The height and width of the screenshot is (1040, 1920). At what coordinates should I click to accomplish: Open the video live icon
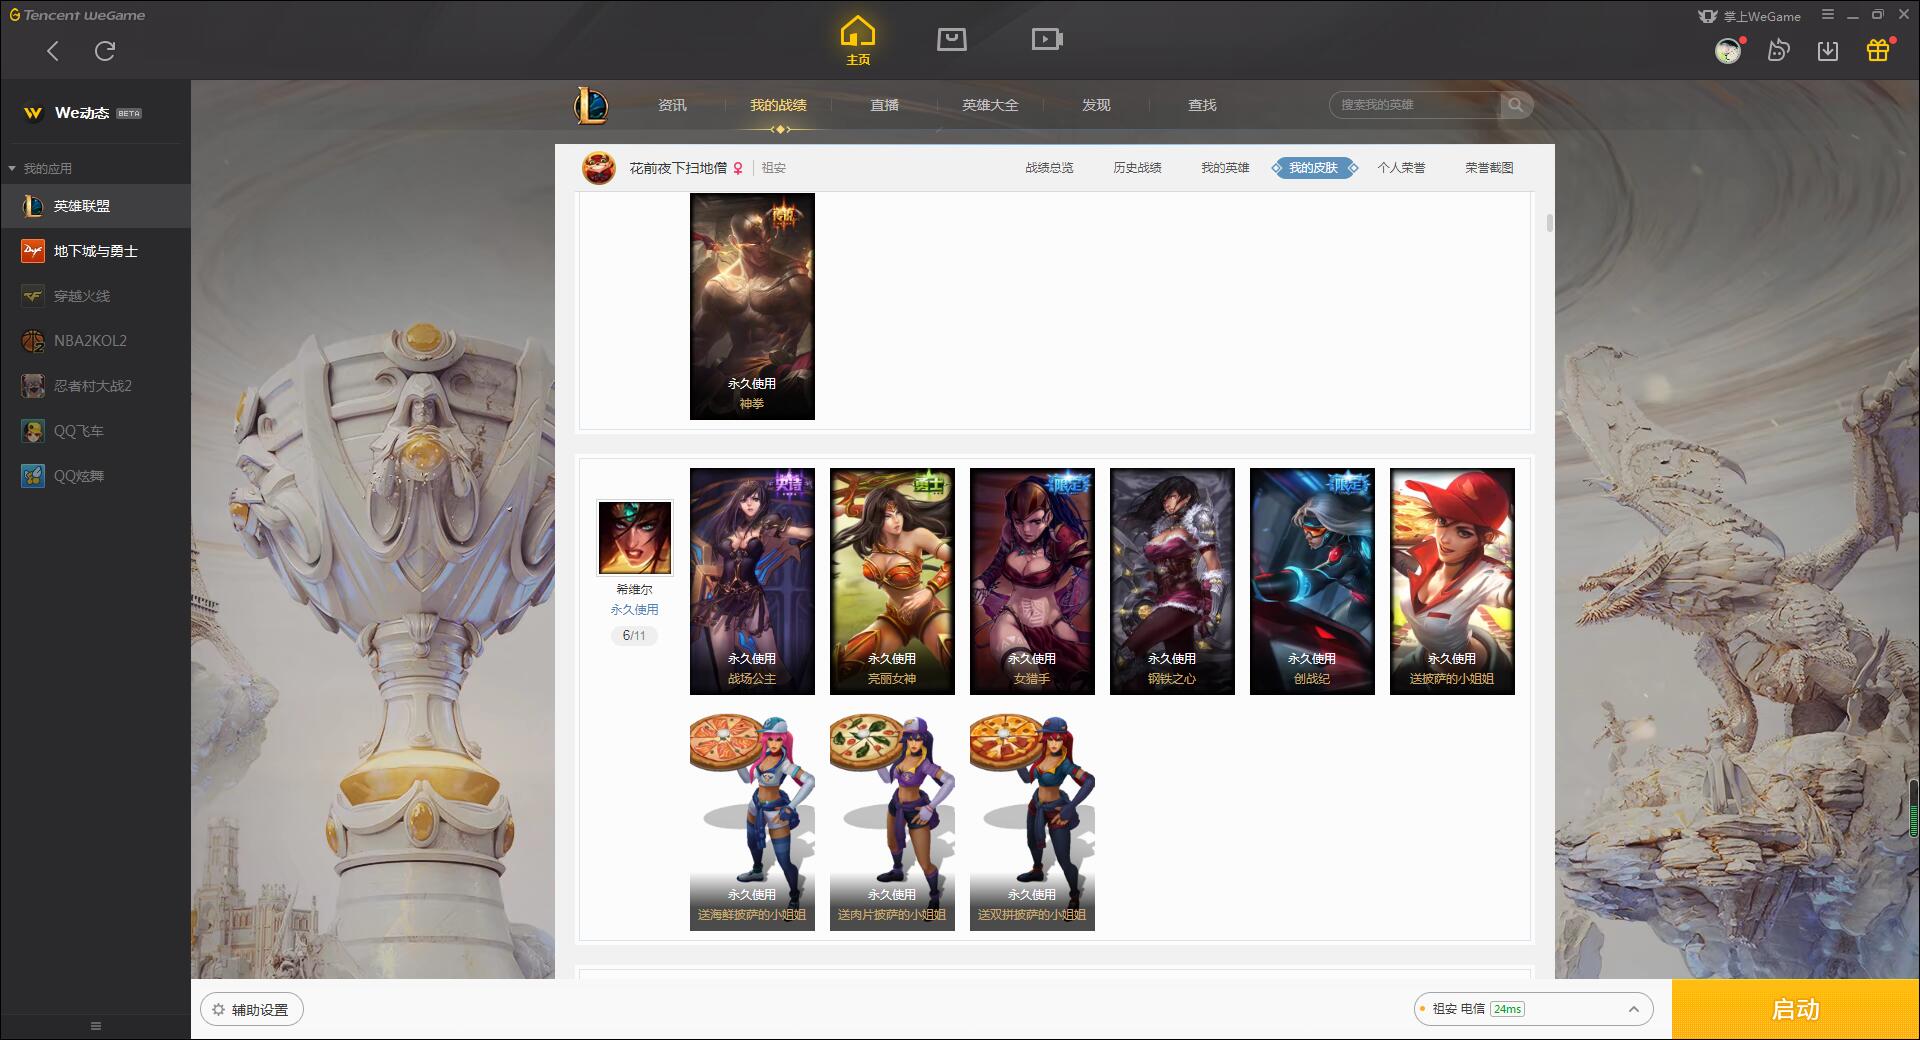[x=1047, y=39]
